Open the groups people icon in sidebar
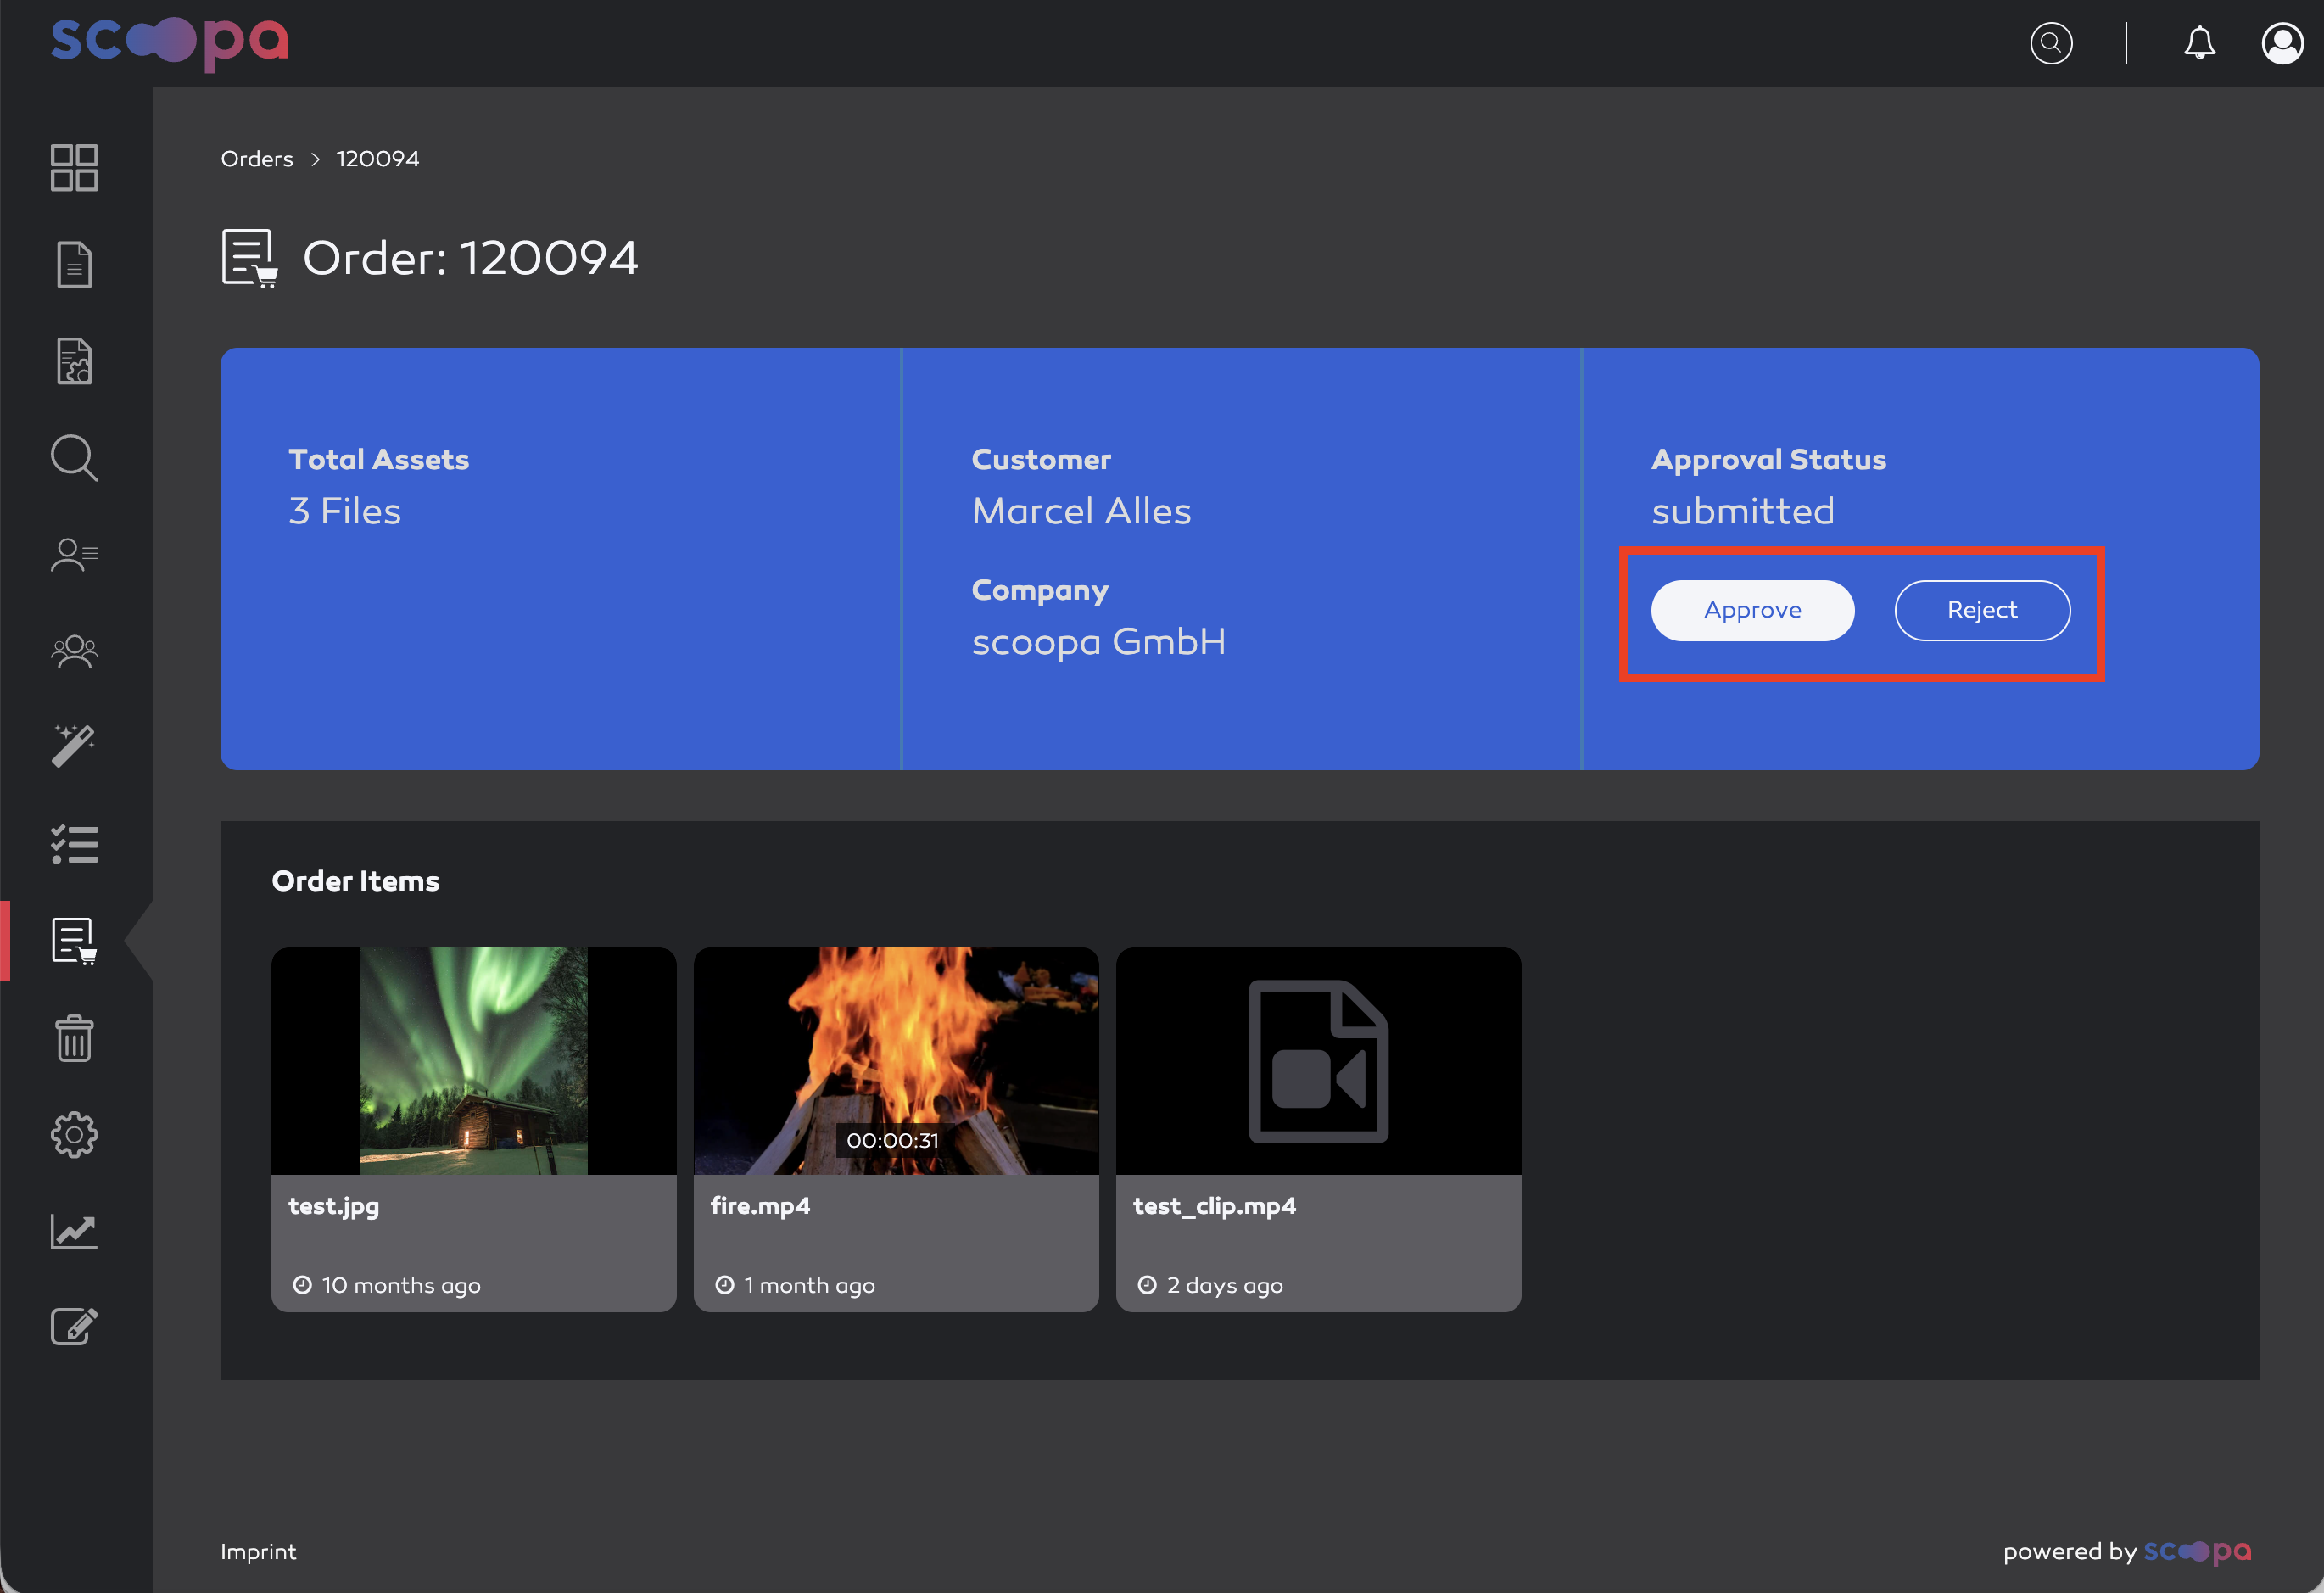Image resolution: width=2324 pixels, height=1593 pixels. click(74, 652)
